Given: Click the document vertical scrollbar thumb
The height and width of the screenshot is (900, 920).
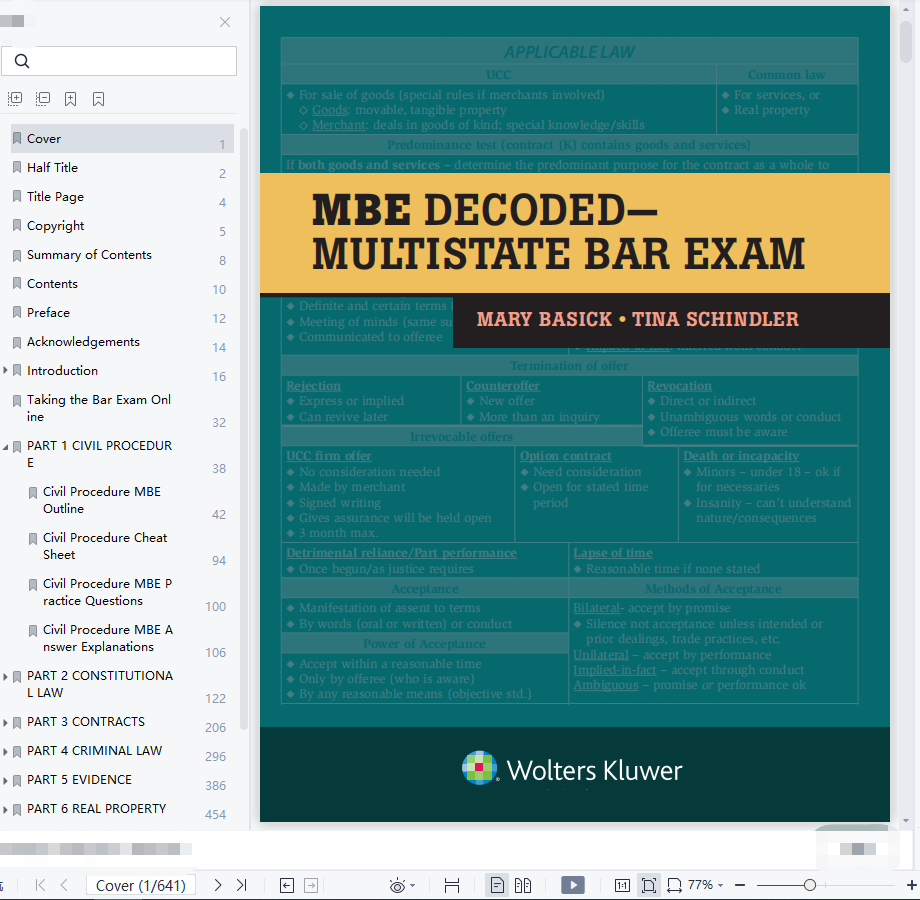Looking at the screenshot, I should point(907,41).
